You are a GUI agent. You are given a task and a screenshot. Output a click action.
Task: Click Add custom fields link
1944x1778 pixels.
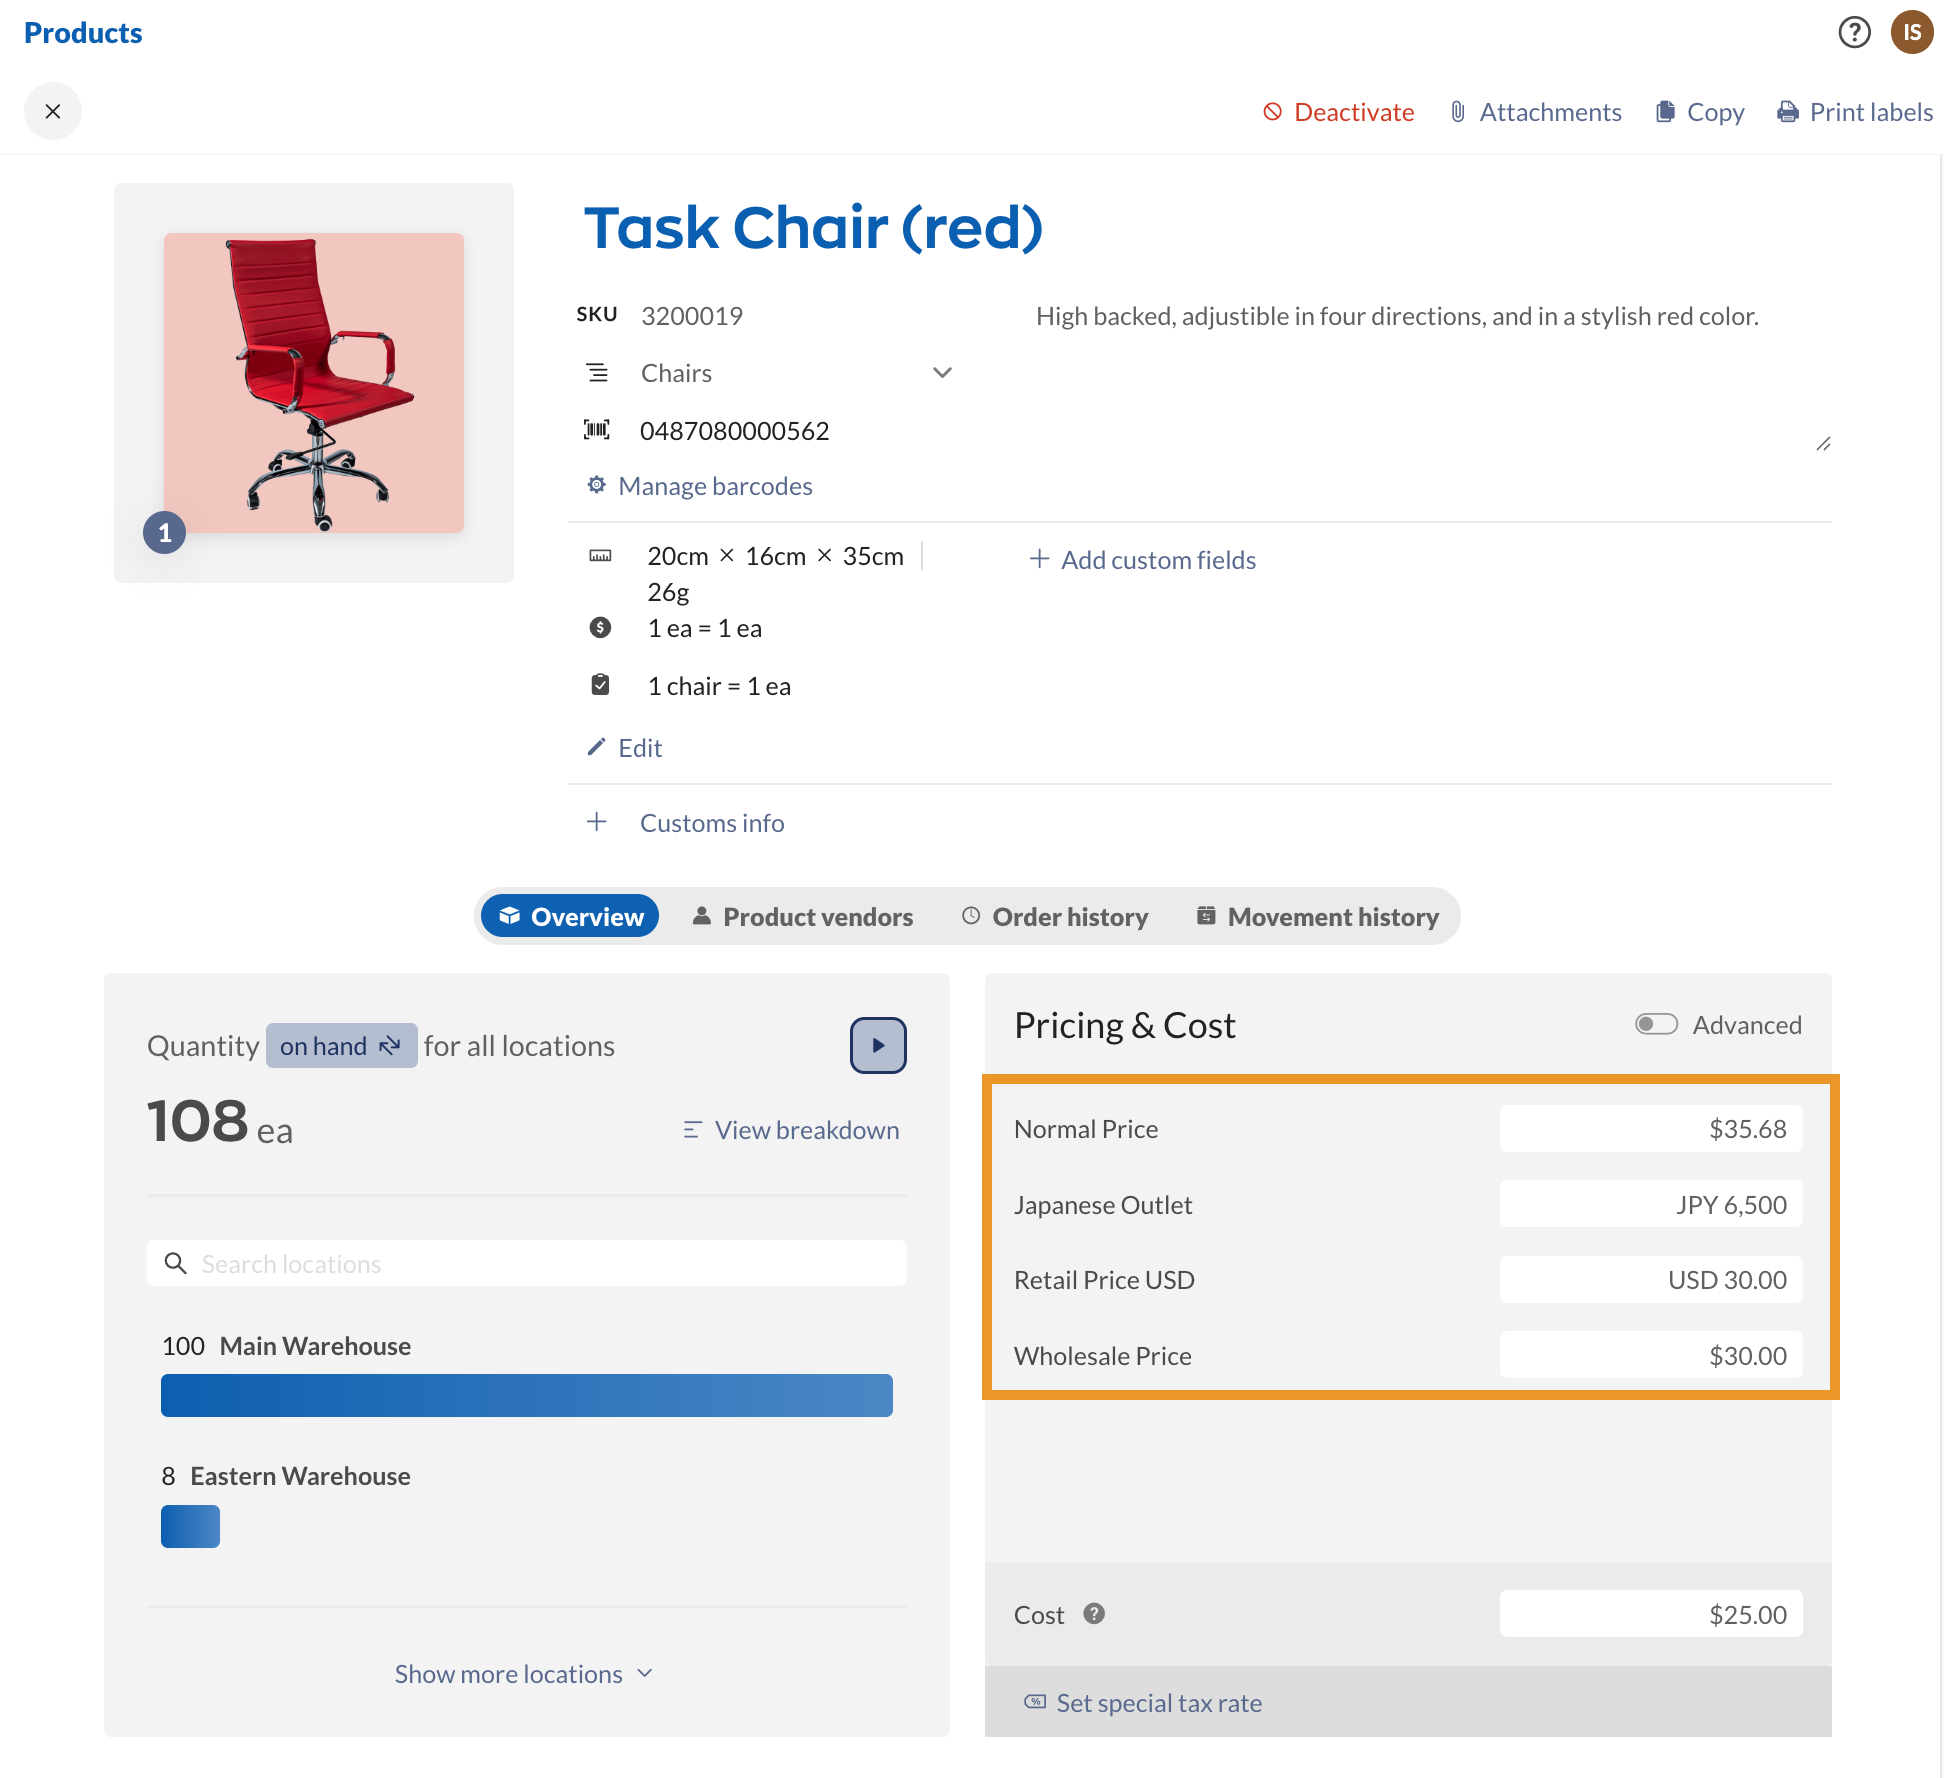1143,560
